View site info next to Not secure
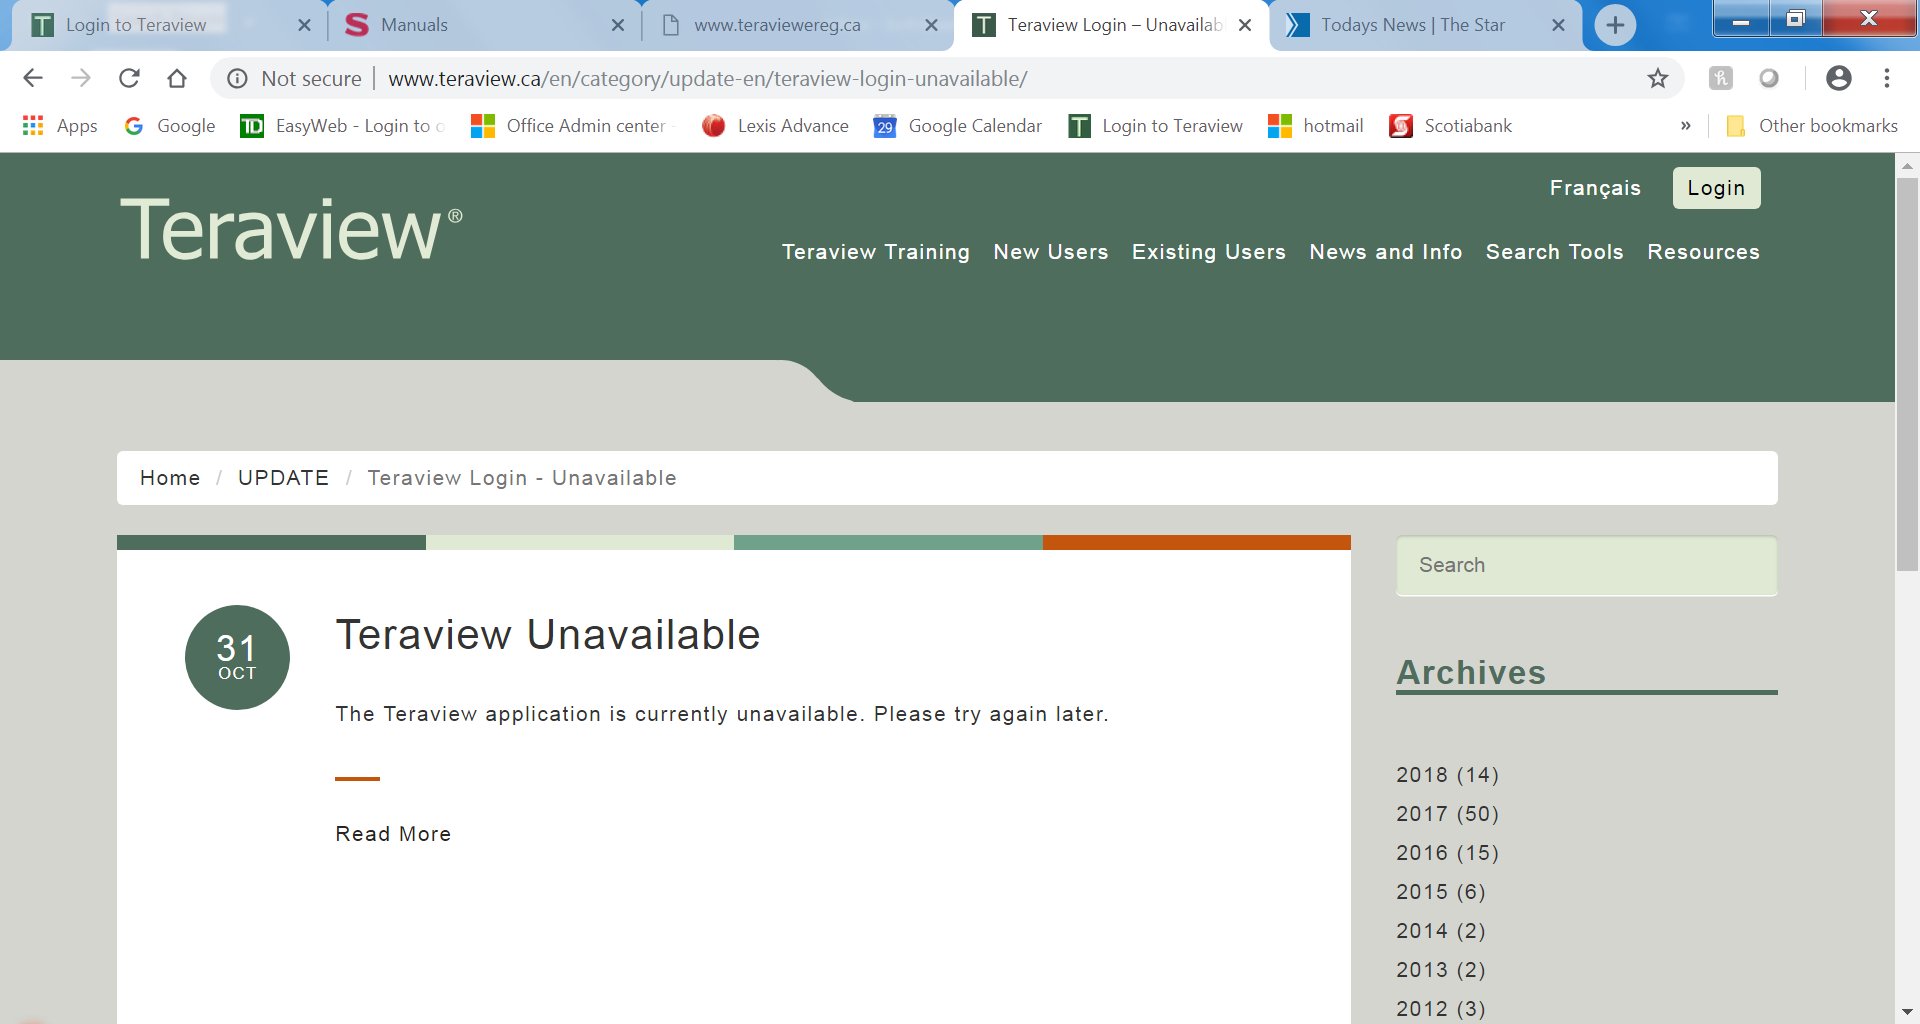 pyautogui.click(x=237, y=78)
